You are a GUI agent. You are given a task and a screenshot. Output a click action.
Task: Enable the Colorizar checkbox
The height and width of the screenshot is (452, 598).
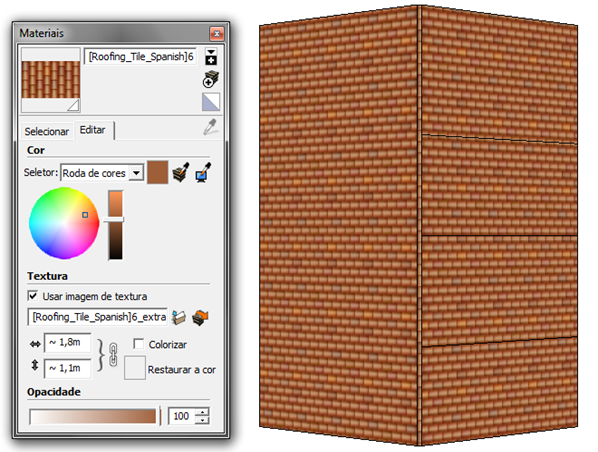pyautogui.click(x=138, y=344)
